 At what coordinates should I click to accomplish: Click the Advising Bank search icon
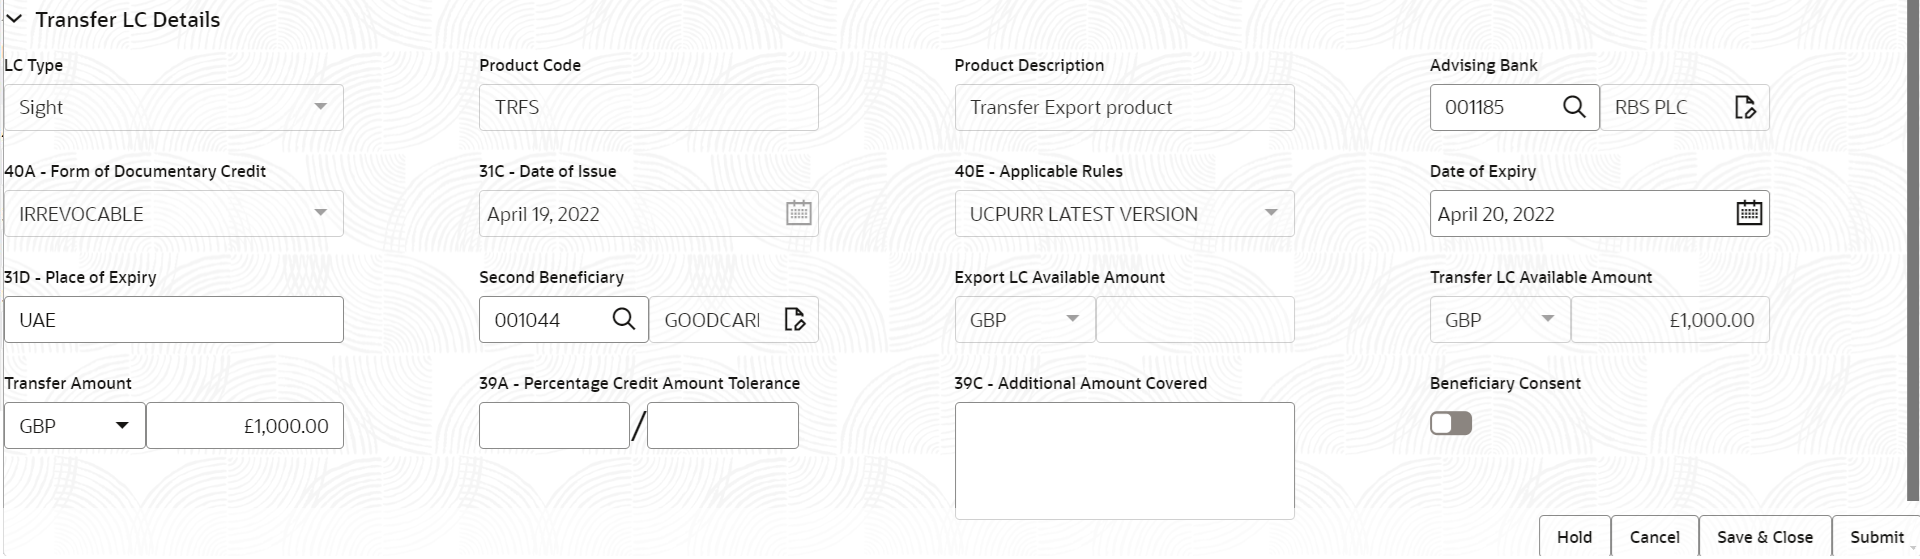coord(1573,108)
